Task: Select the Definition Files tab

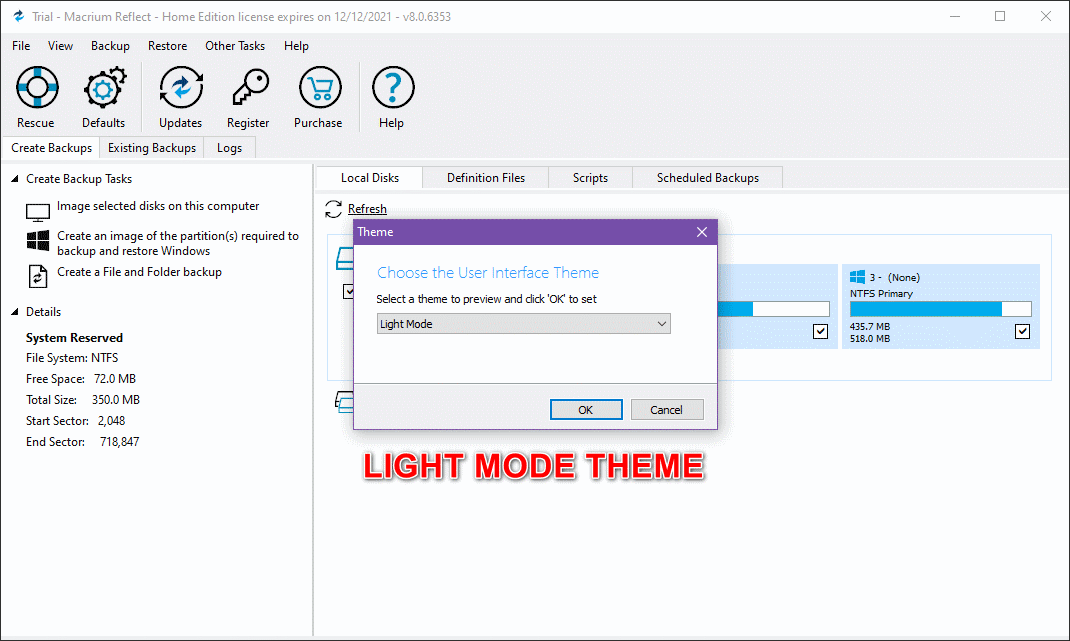Action: coord(486,177)
